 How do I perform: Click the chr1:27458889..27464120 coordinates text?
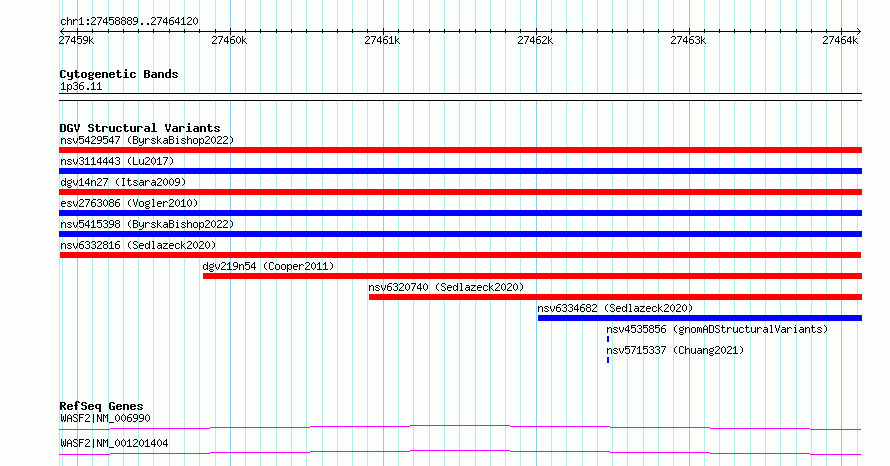(x=129, y=22)
